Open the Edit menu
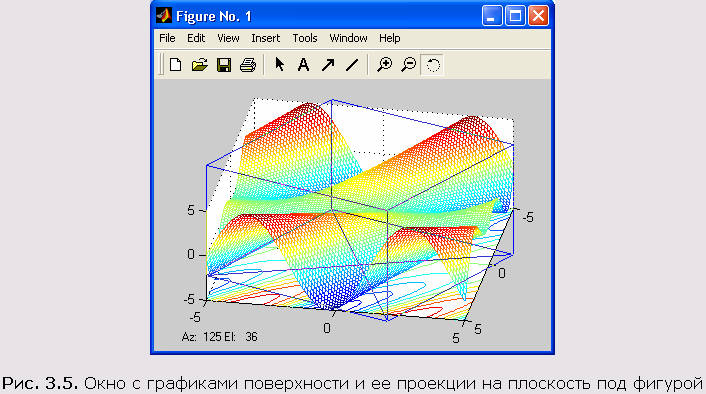This screenshot has height=394, width=706. [196, 38]
